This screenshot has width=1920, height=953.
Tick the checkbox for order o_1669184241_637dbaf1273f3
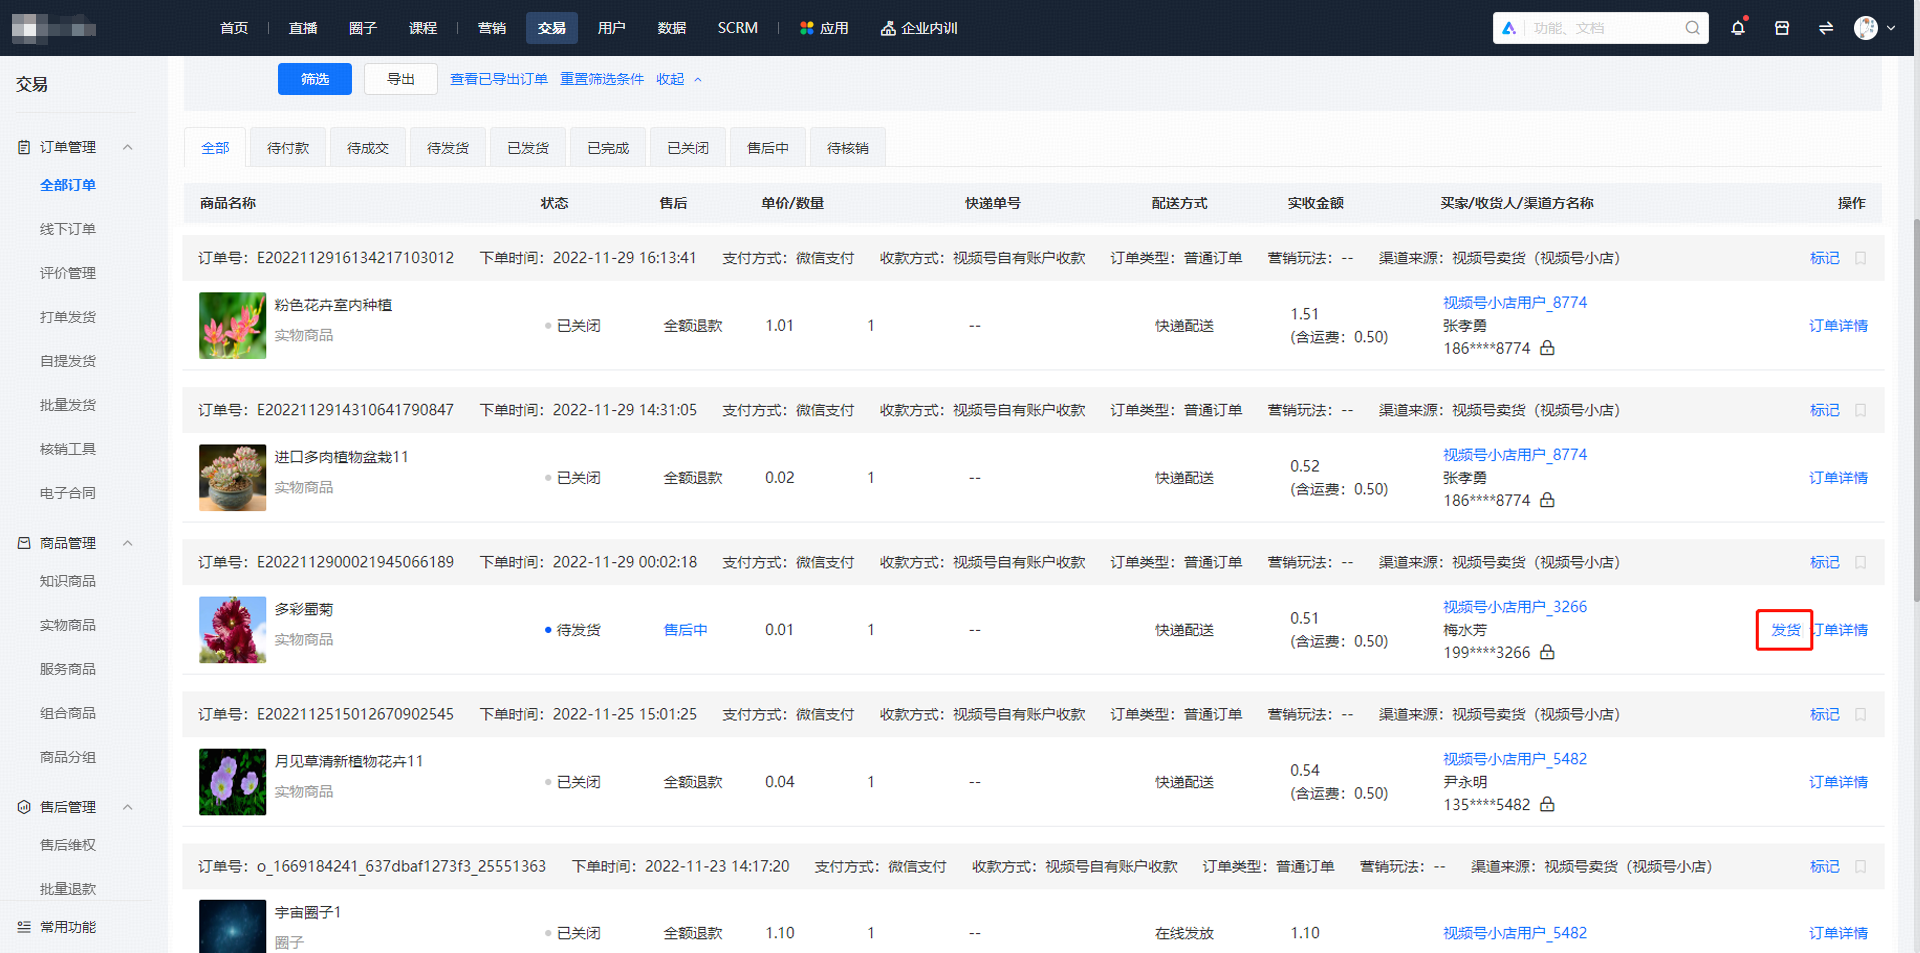point(1861,866)
